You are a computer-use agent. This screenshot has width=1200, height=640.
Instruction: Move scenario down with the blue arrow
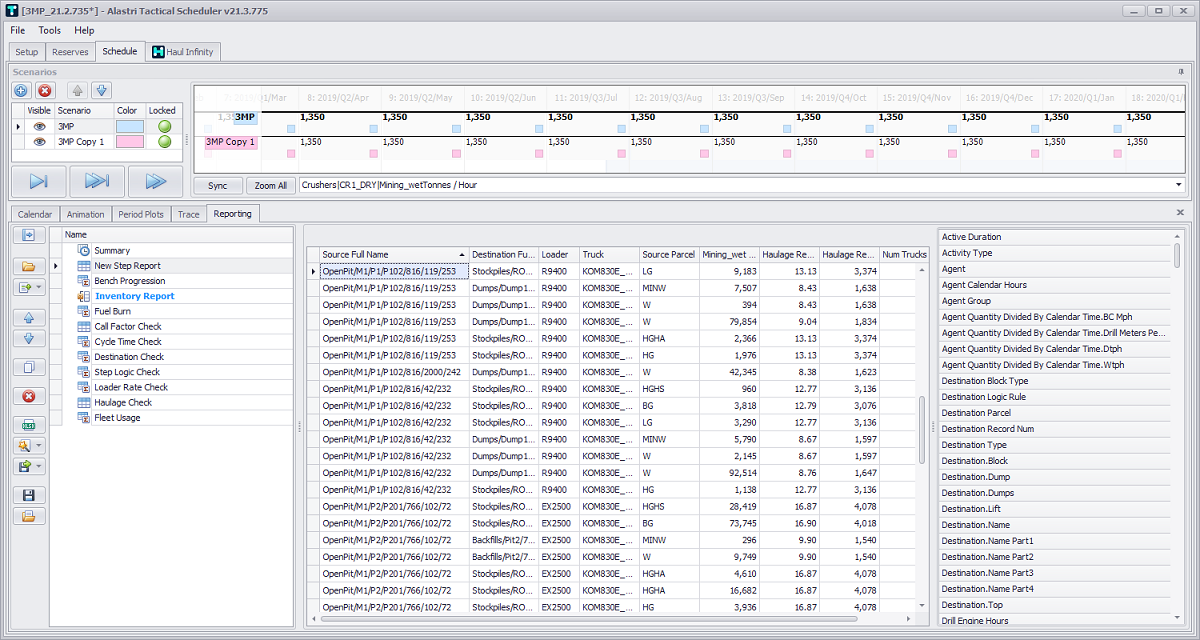[x=101, y=90]
